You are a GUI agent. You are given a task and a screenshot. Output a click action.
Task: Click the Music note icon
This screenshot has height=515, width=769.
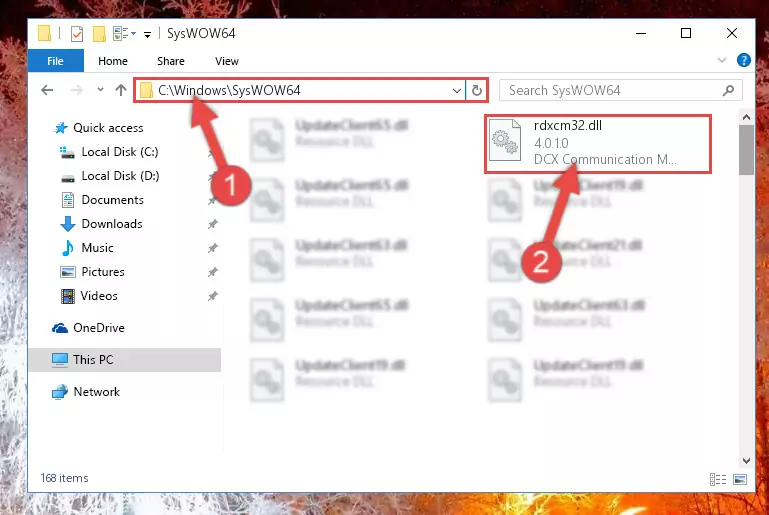68,248
